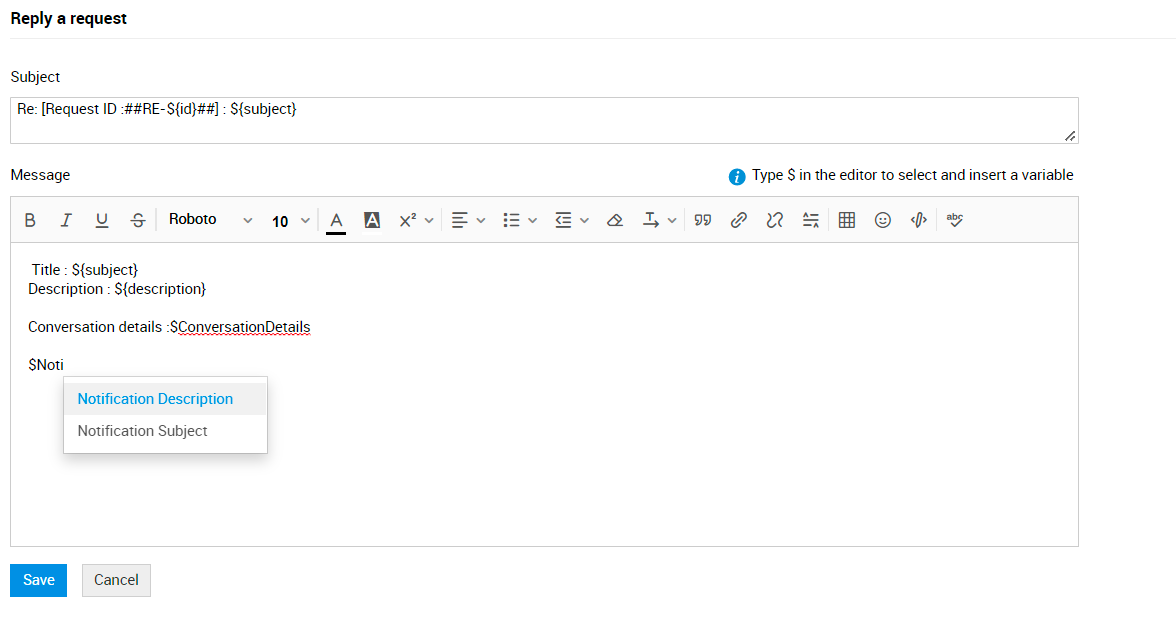1176x635 pixels.
Task: Click the Cancel button
Action: pos(116,580)
